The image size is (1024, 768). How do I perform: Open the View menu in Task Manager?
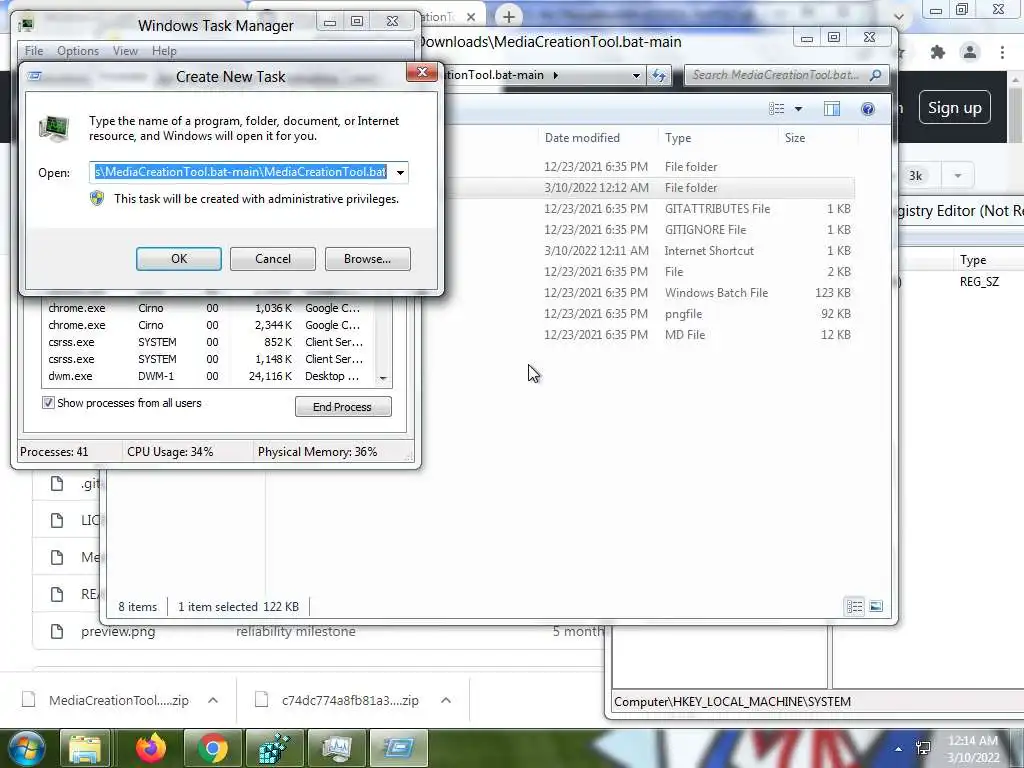pos(125,51)
